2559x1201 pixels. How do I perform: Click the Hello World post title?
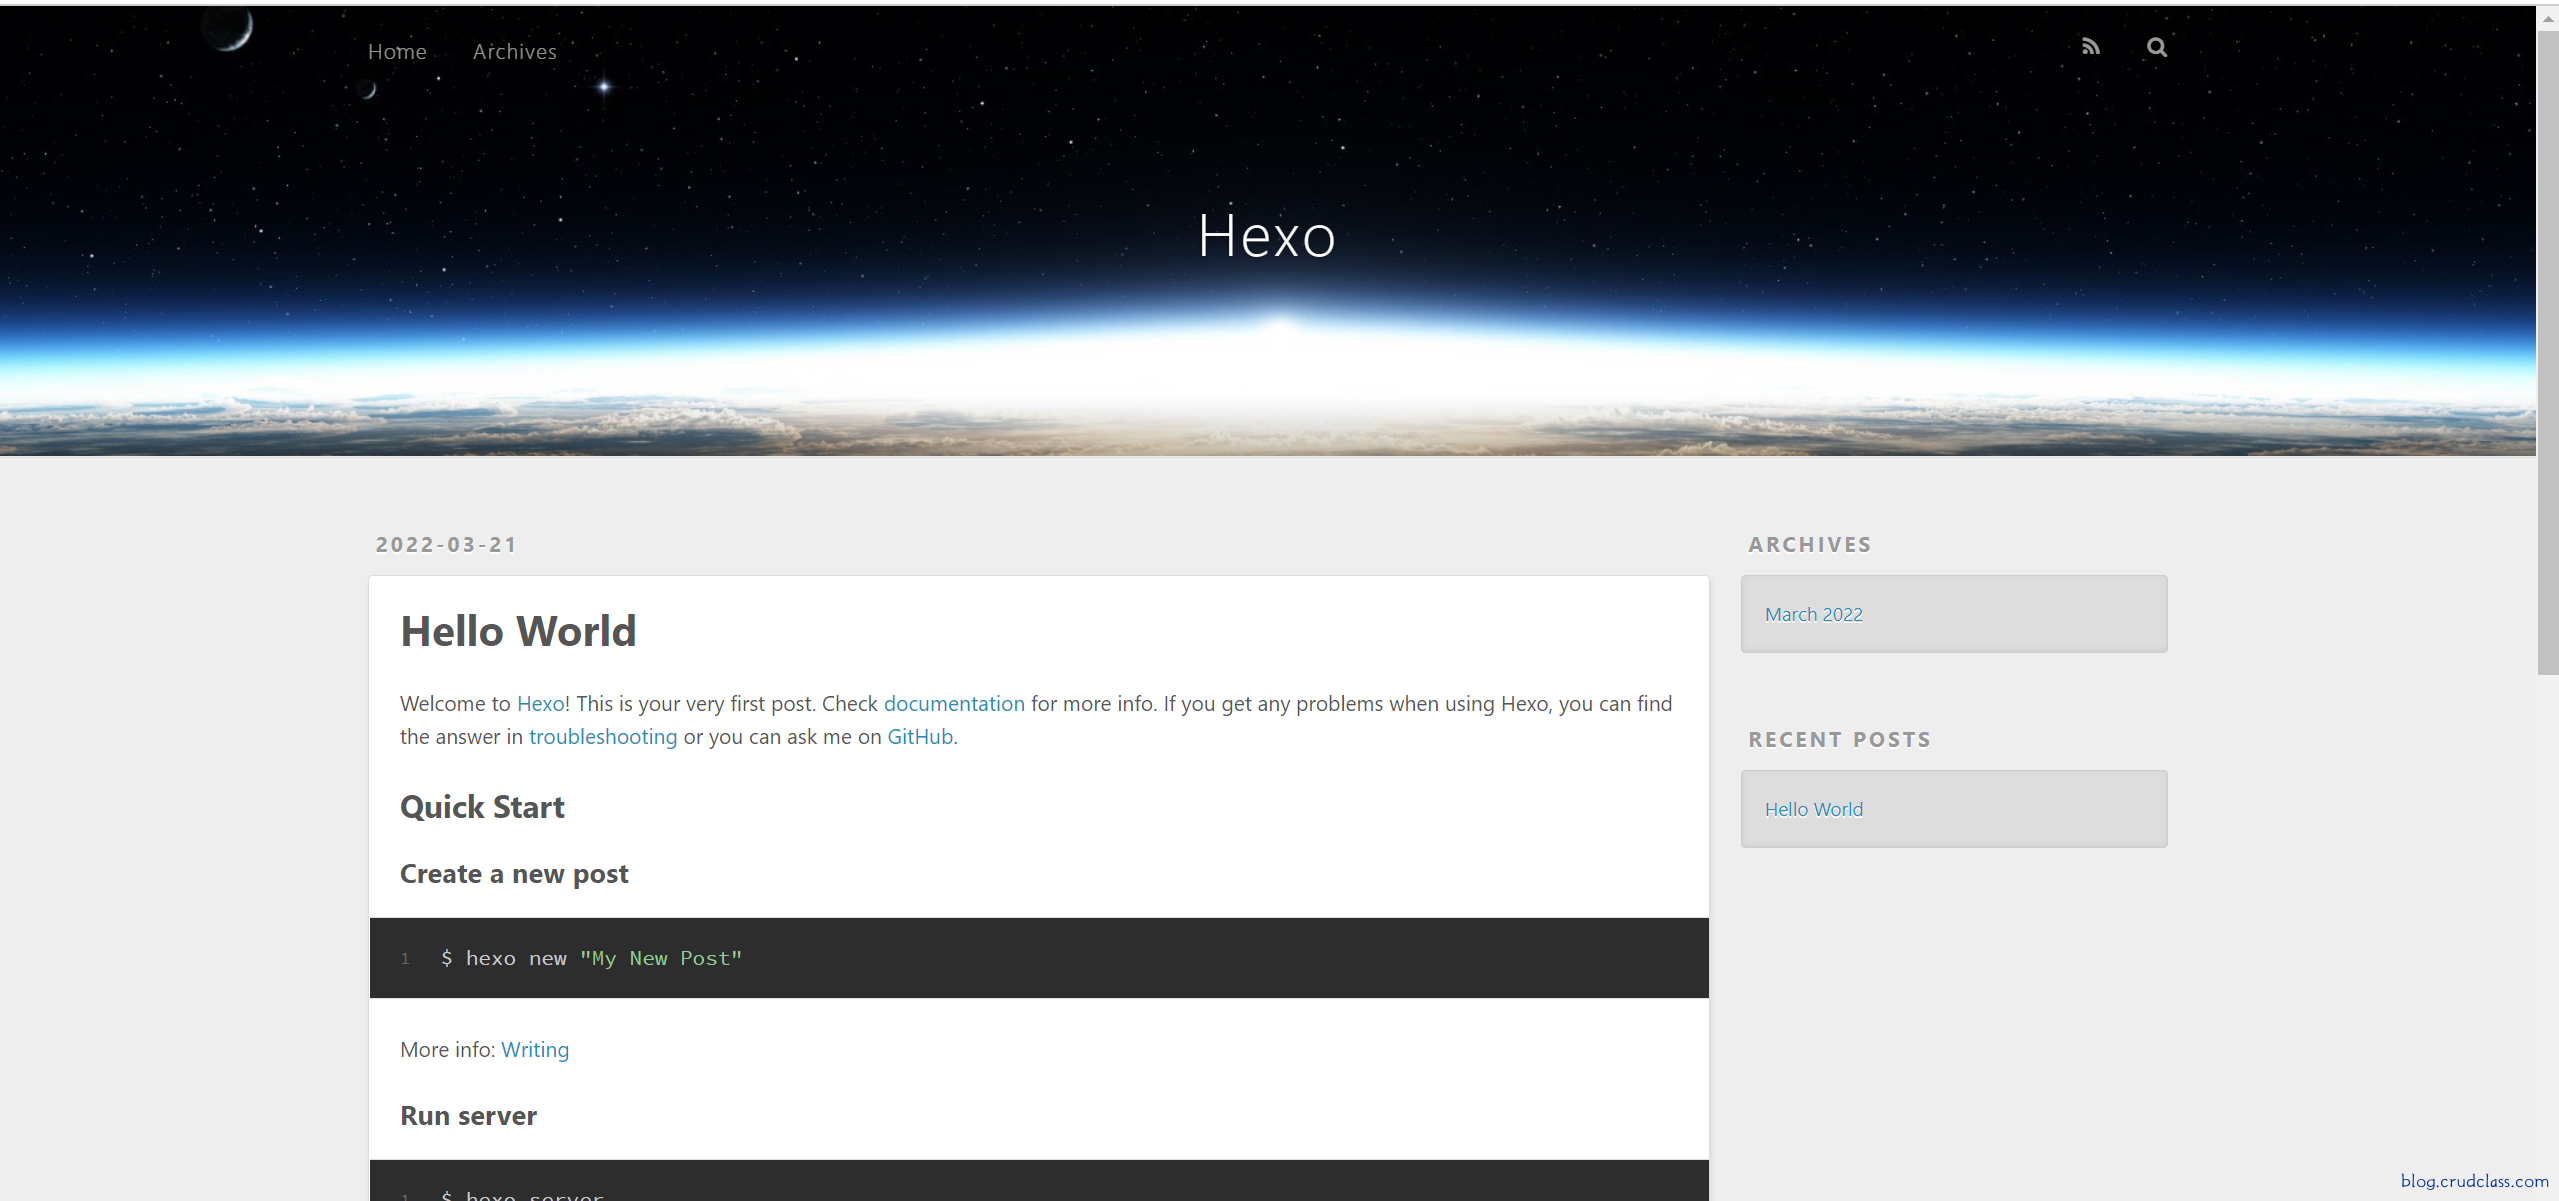point(517,631)
